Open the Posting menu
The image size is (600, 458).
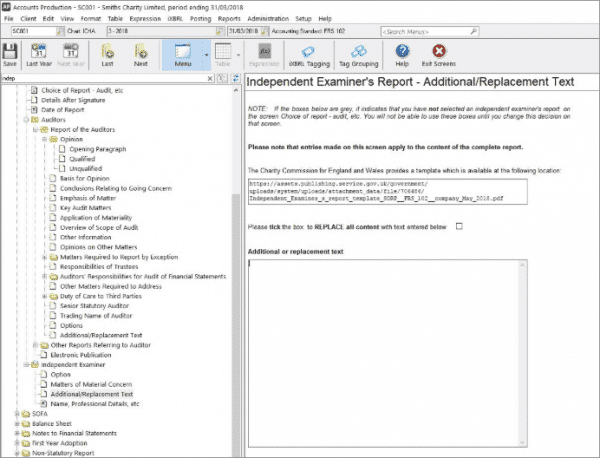click(230, 19)
